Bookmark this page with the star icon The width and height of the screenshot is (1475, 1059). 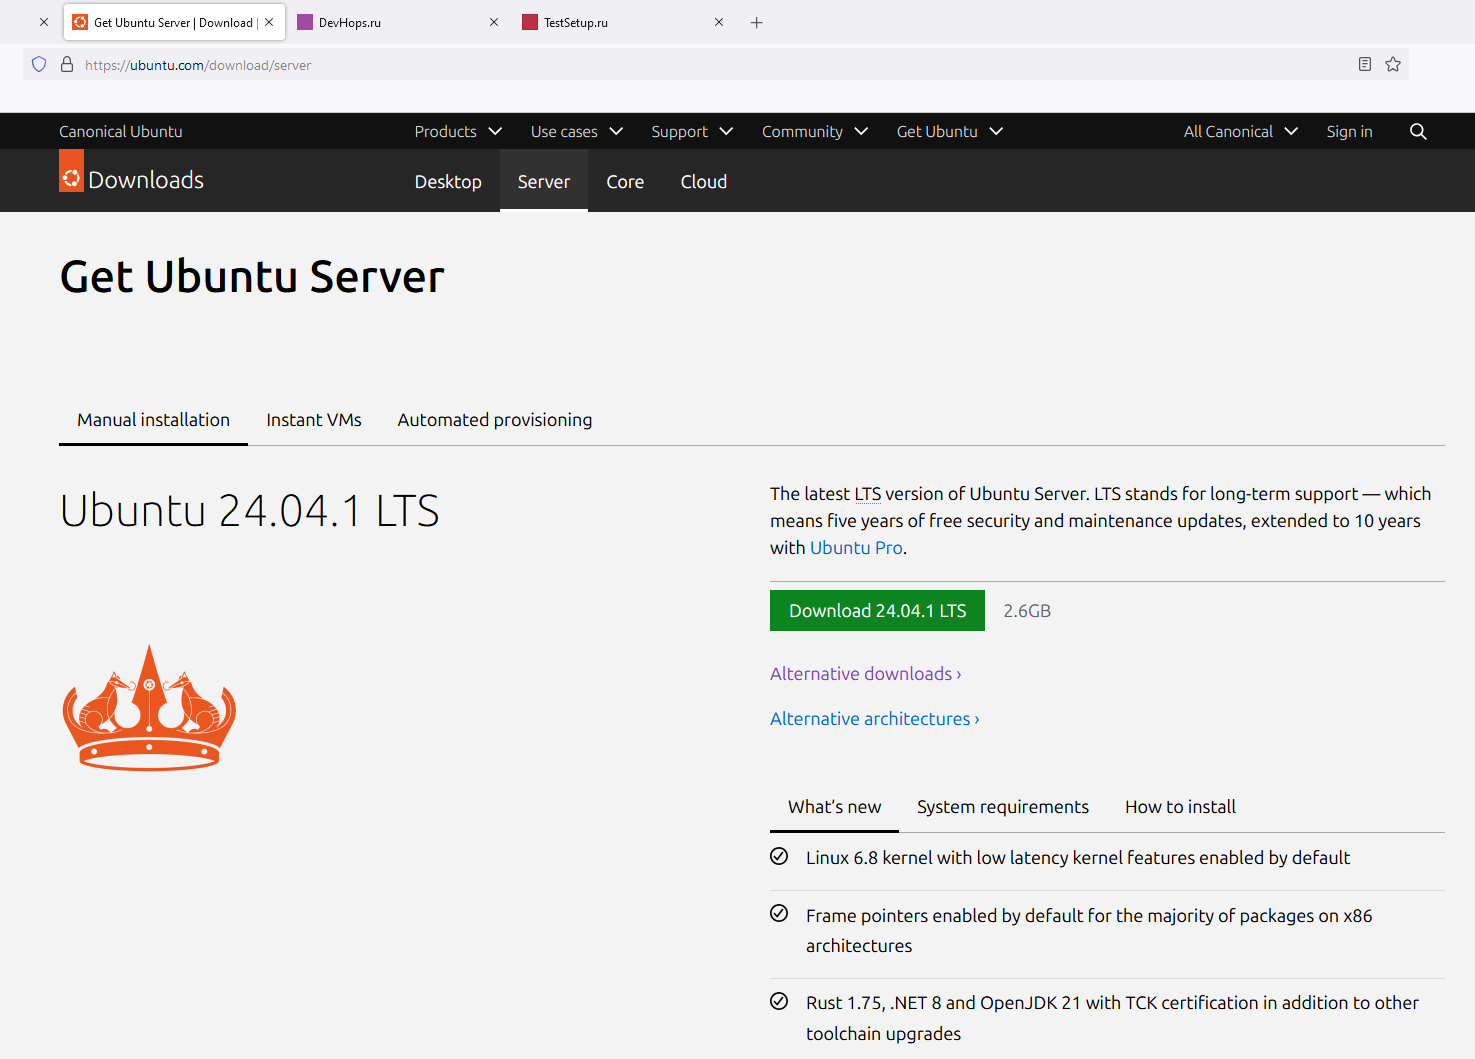point(1393,65)
